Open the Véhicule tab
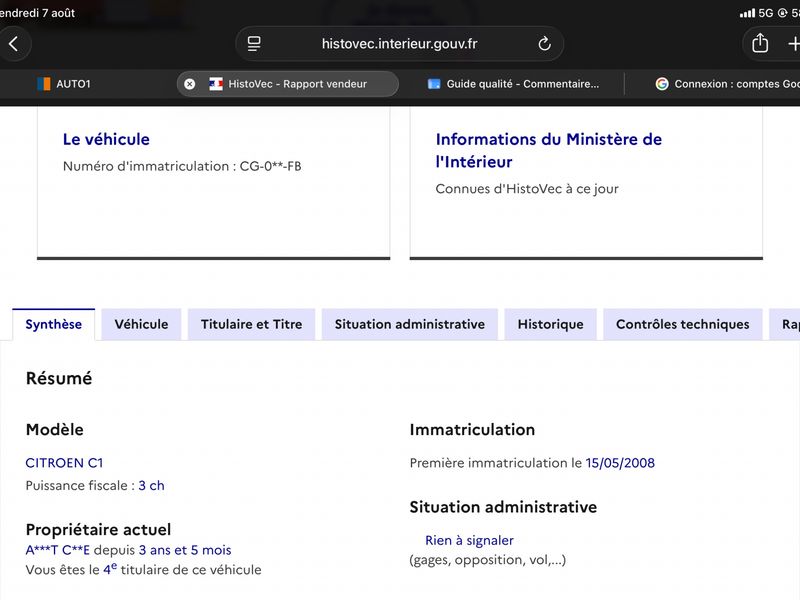 (x=141, y=324)
